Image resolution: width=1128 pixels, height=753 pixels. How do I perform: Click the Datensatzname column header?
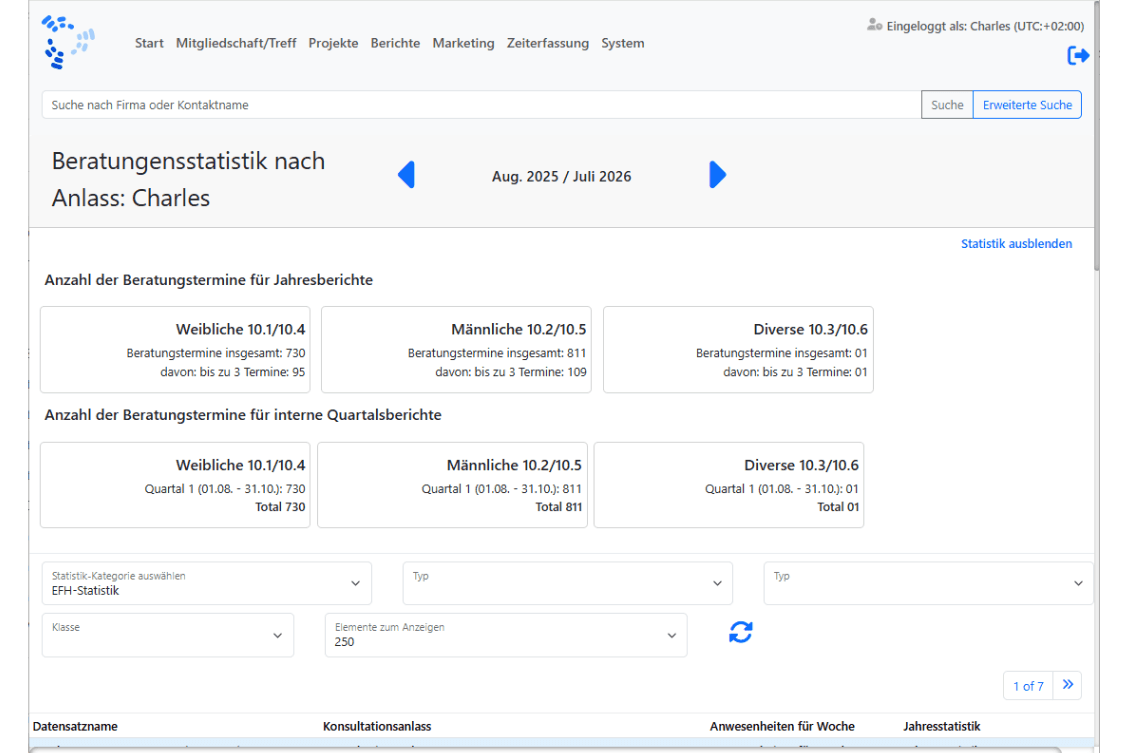(x=75, y=726)
